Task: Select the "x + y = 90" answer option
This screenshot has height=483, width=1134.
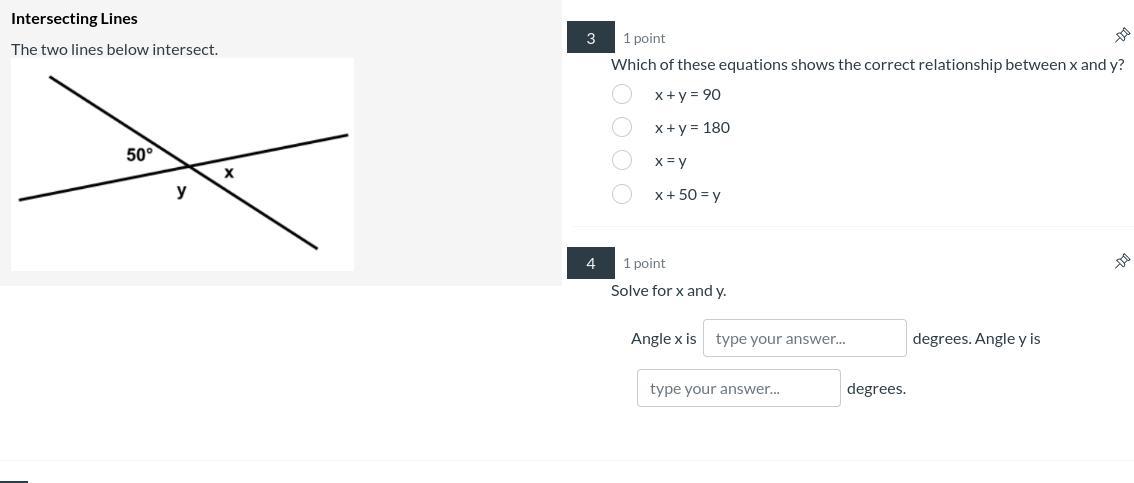Action: coord(622,94)
